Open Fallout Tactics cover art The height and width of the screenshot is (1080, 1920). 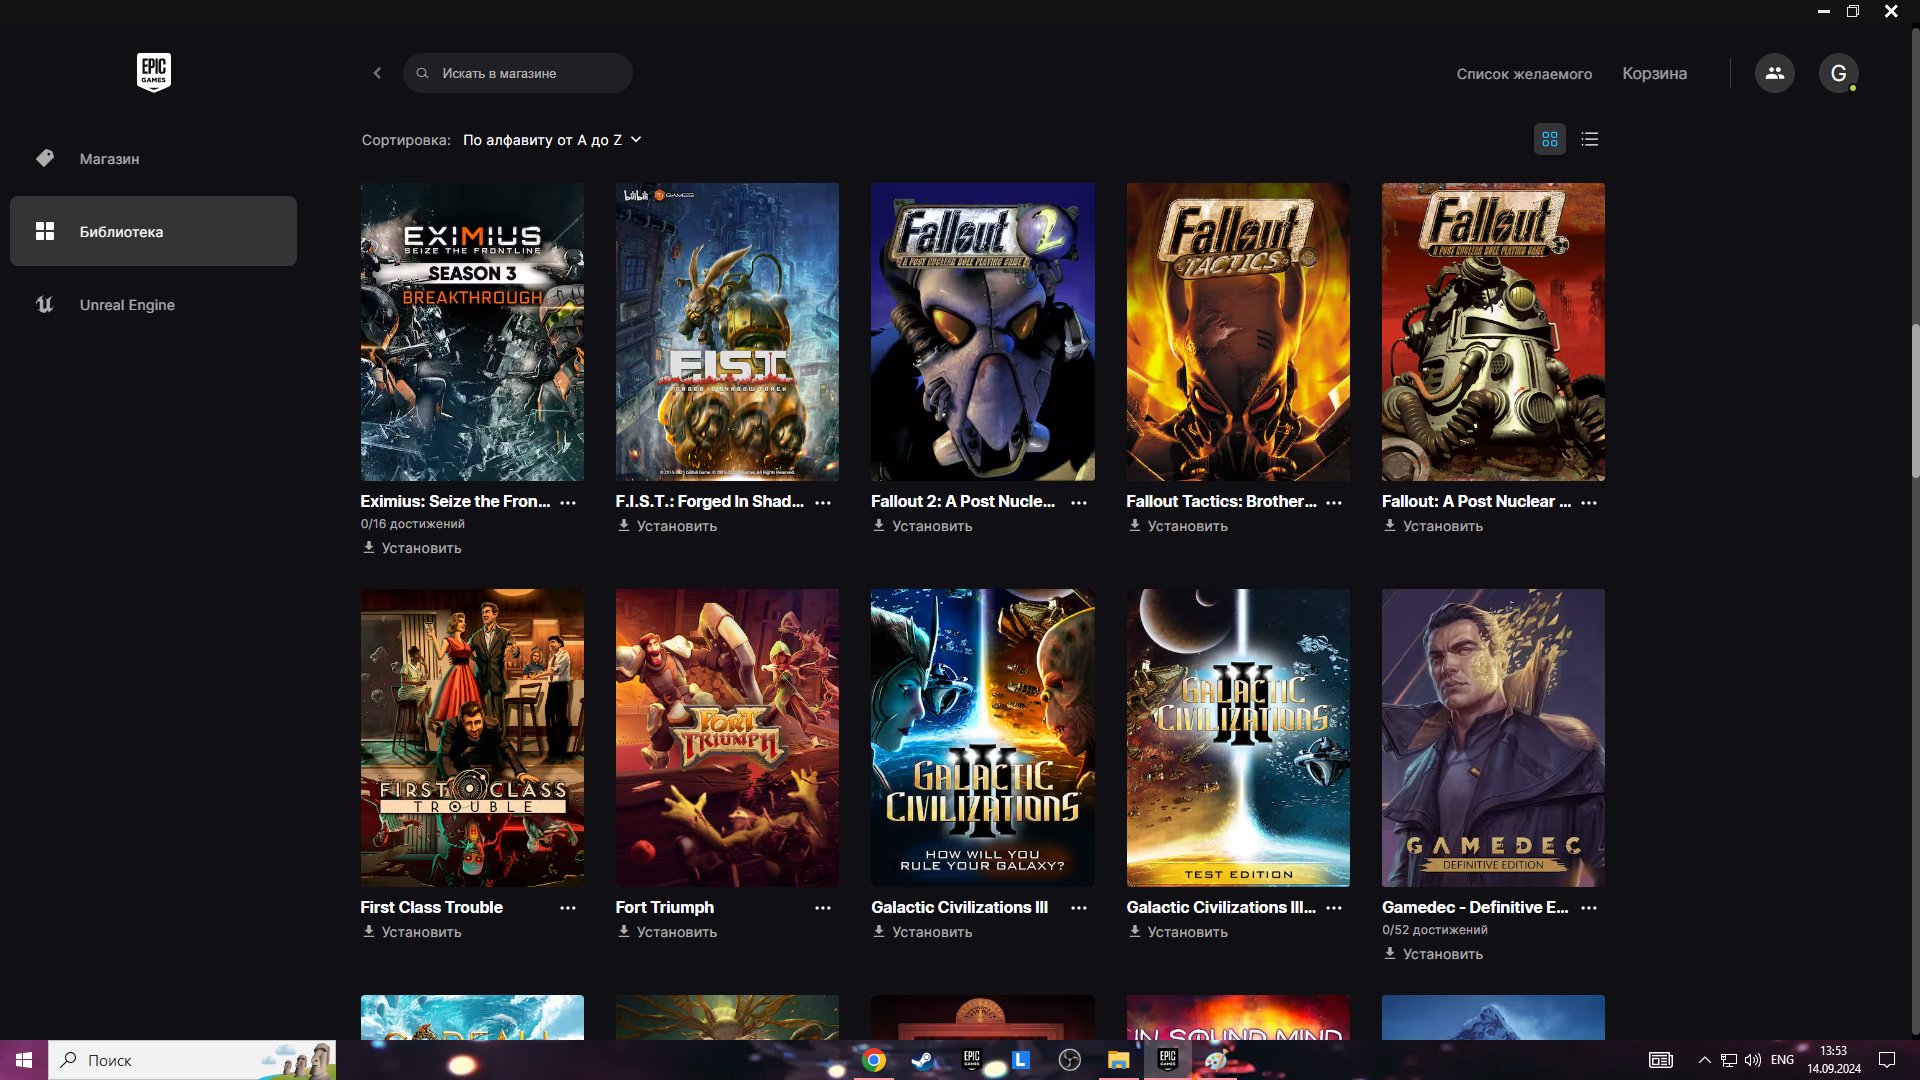(1238, 332)
